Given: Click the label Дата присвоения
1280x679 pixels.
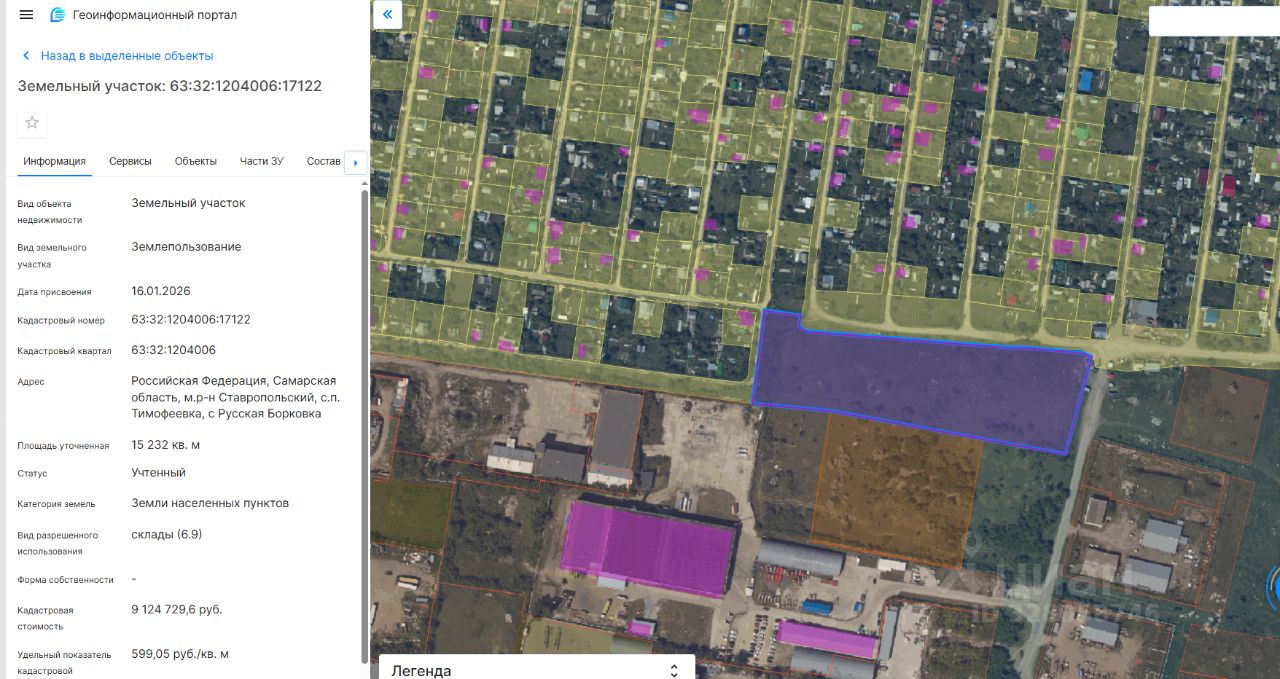Looking at the screenshot, I should [x=54, y=292].
